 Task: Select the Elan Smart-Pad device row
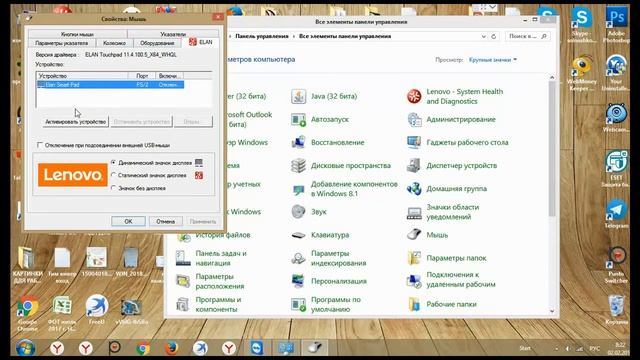pos(110,84)
